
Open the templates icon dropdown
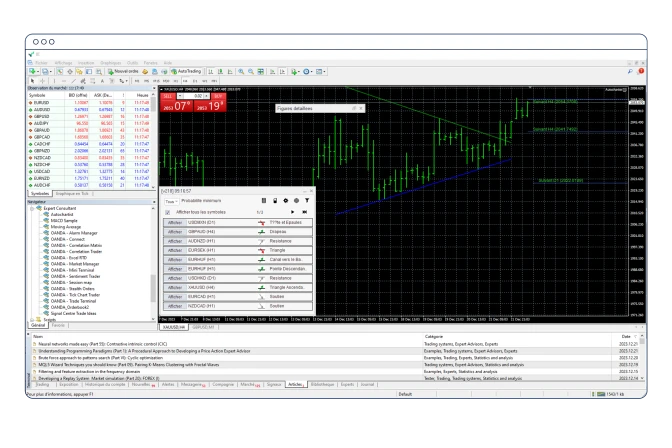tap(321, 72)
